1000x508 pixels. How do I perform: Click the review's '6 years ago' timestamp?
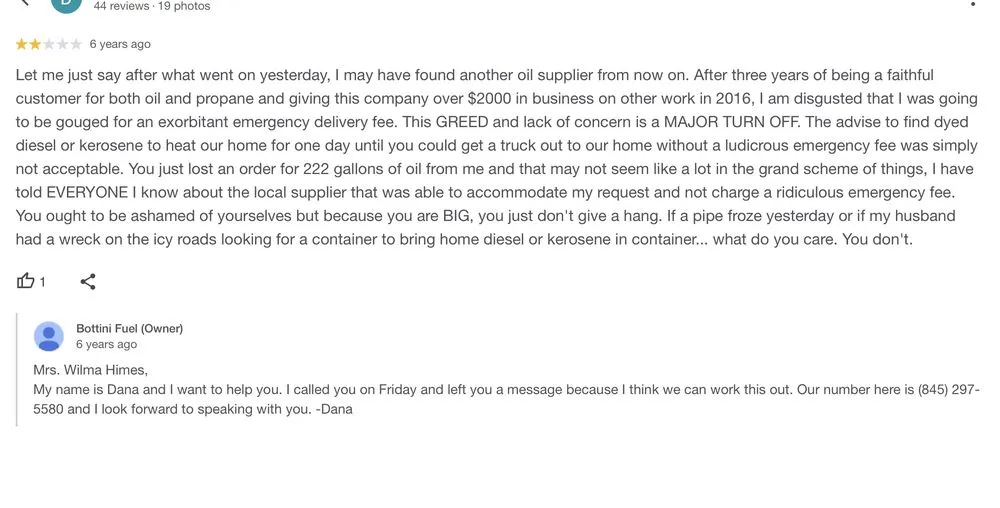120,44
